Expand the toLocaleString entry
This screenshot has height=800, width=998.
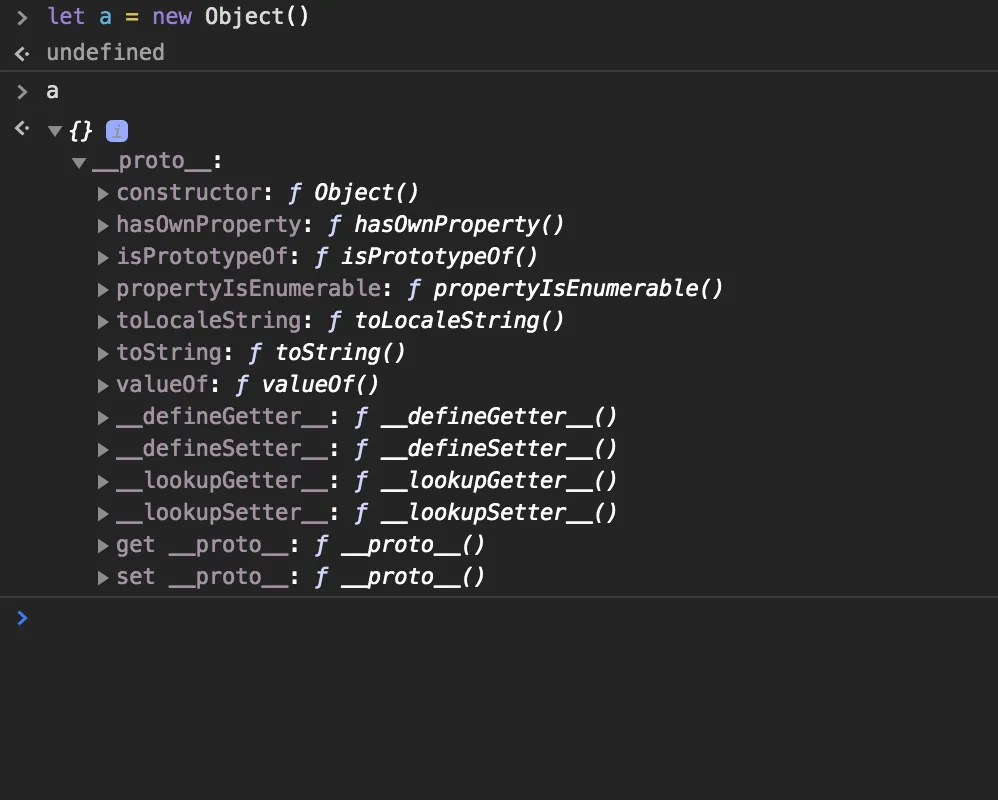coord(104,322)
